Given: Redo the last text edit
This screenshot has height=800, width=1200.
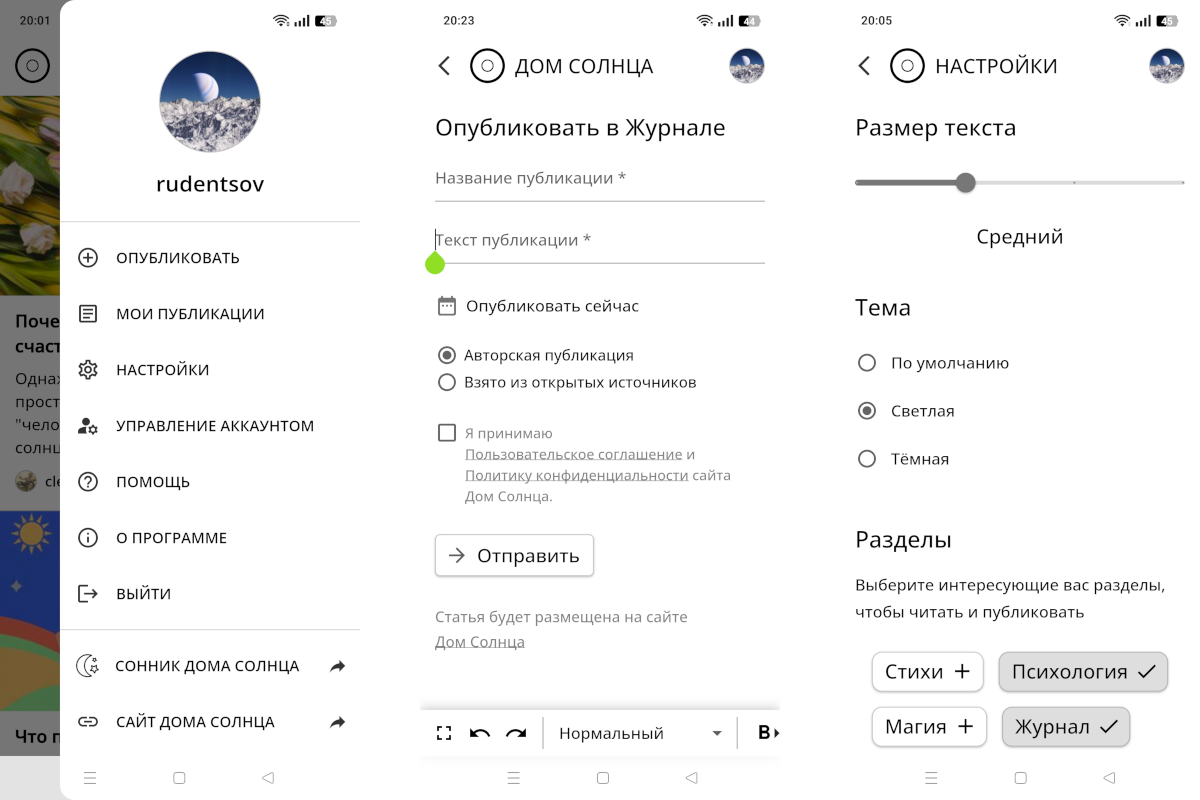Looking at the screenshot, I should [x=516, y=733].
